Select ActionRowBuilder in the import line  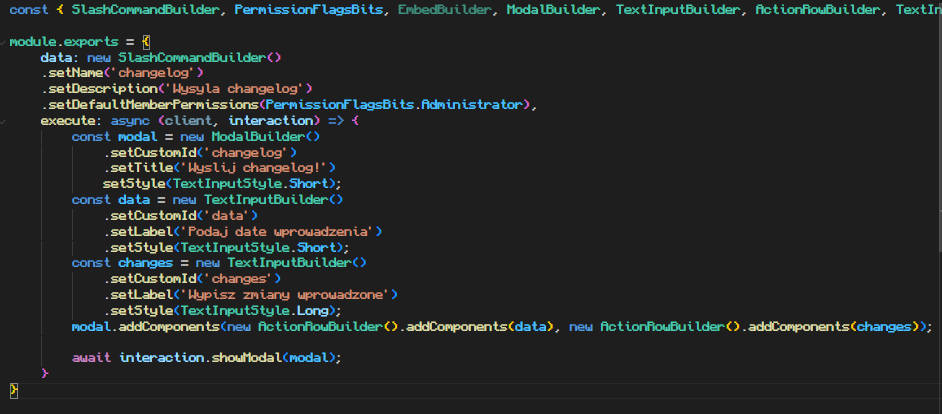click(x=818, y=10)
